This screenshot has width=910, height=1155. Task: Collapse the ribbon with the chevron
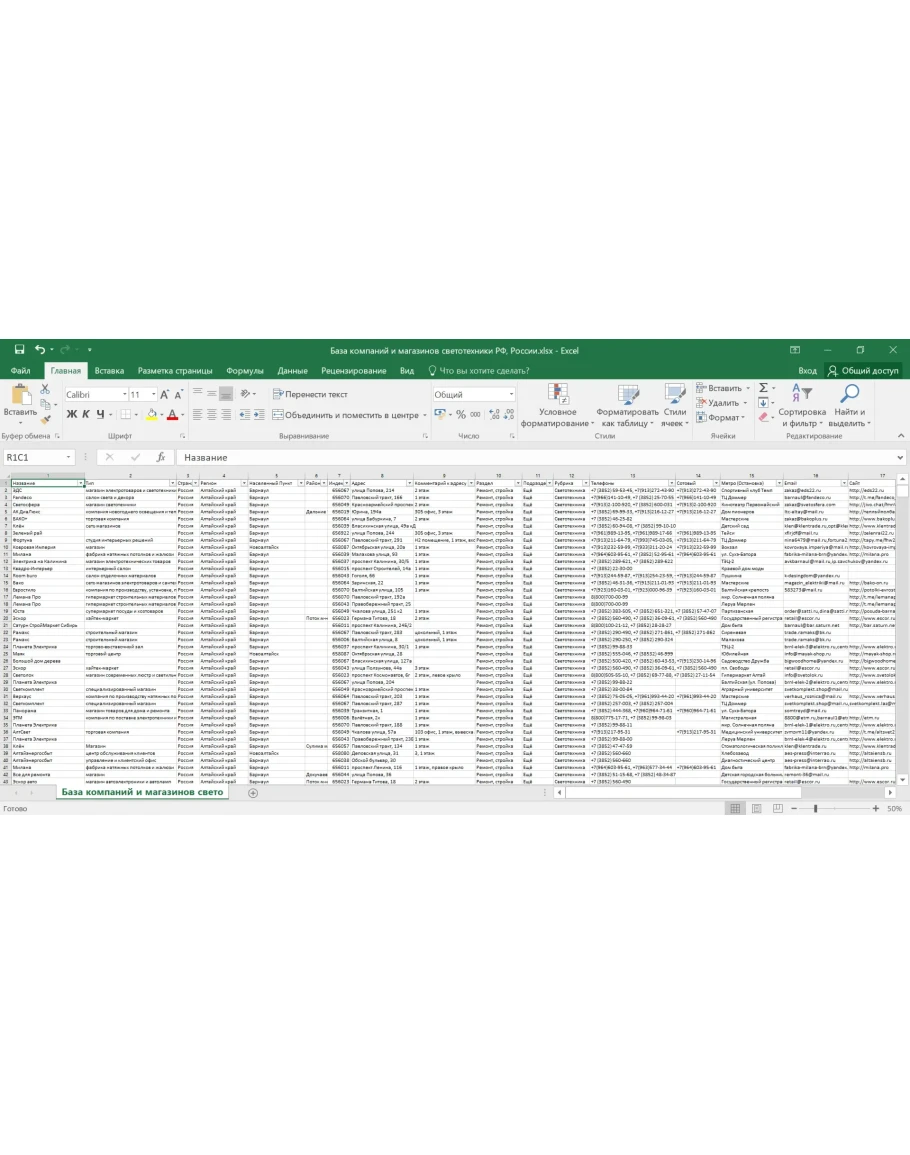pos(900,436)
